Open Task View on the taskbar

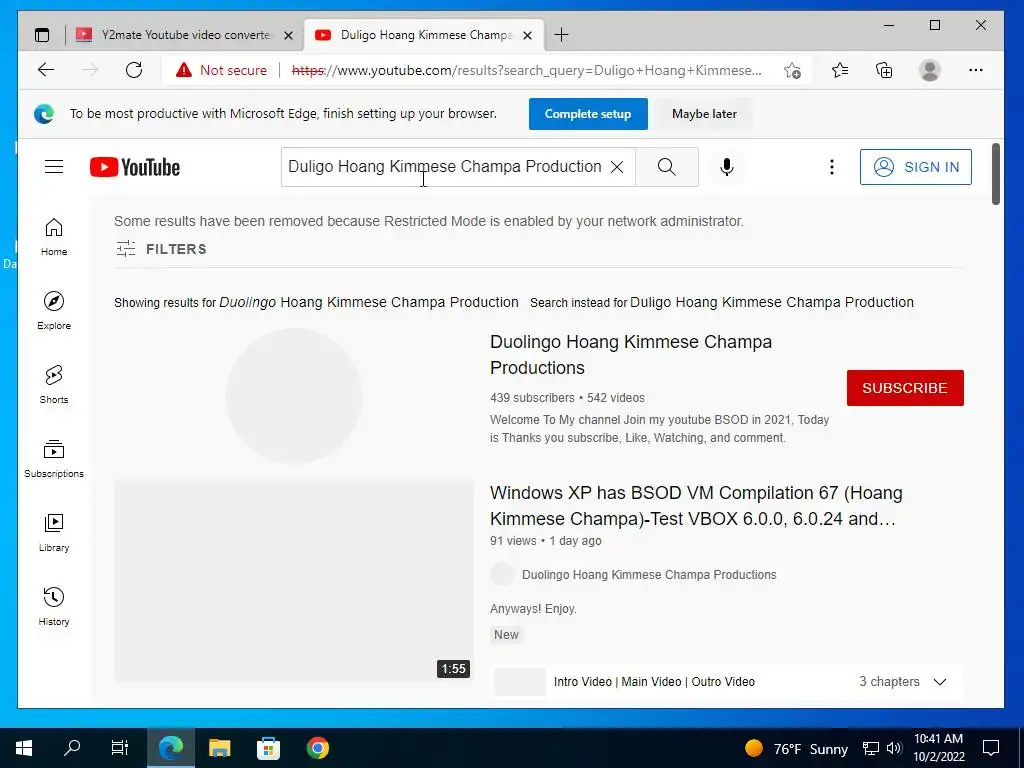(x=120, y=748)
